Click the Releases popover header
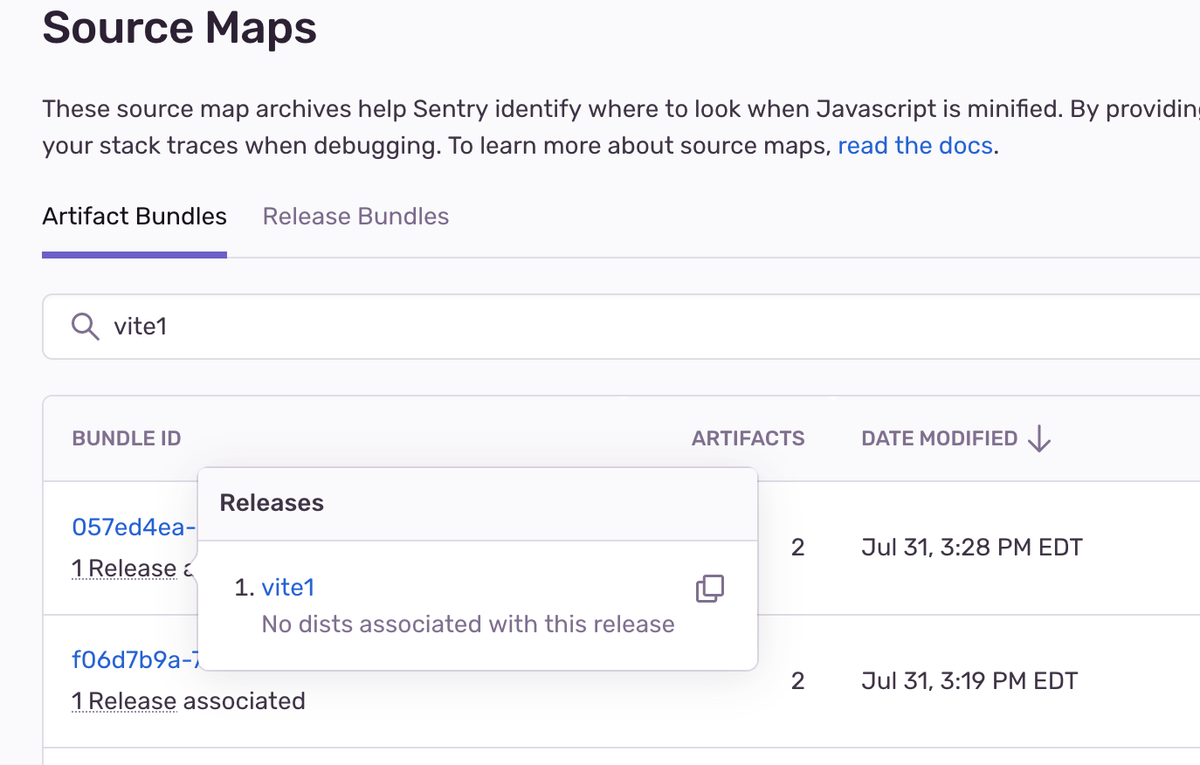Viewport: 1200px width, 765px height. [x=270, y=503]
